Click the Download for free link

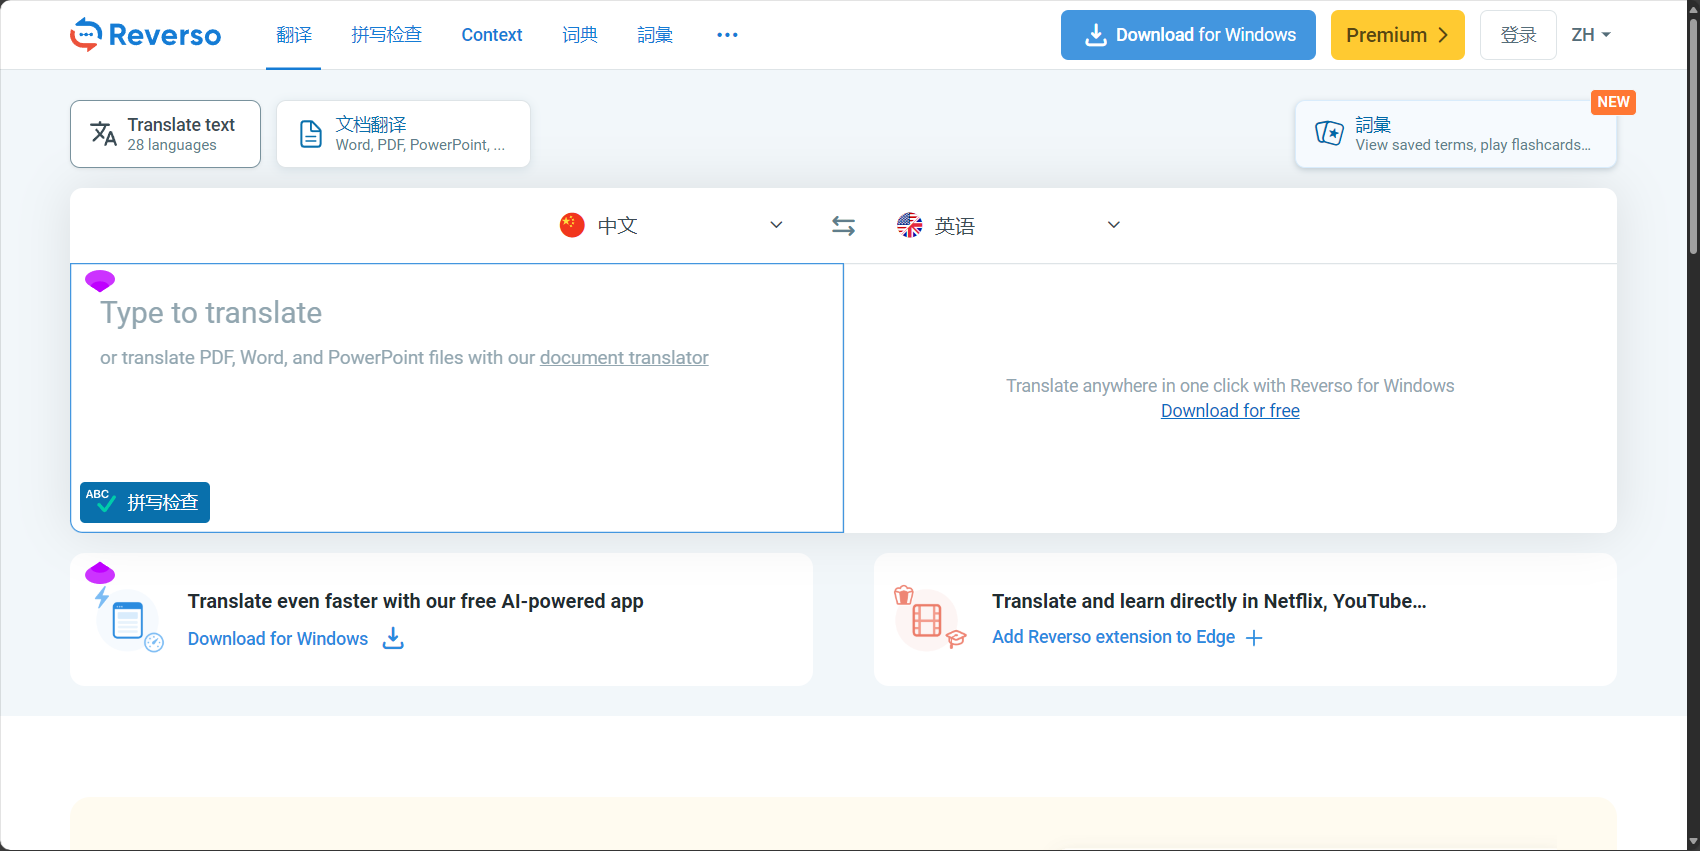point(1230,411)
